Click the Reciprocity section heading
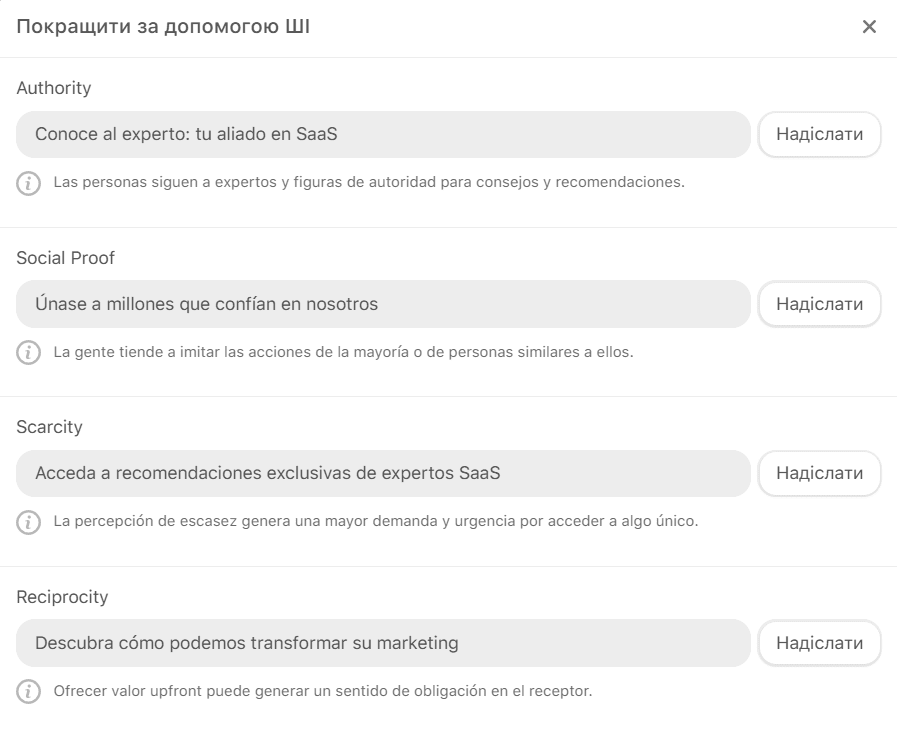 [x=63, y=597]
